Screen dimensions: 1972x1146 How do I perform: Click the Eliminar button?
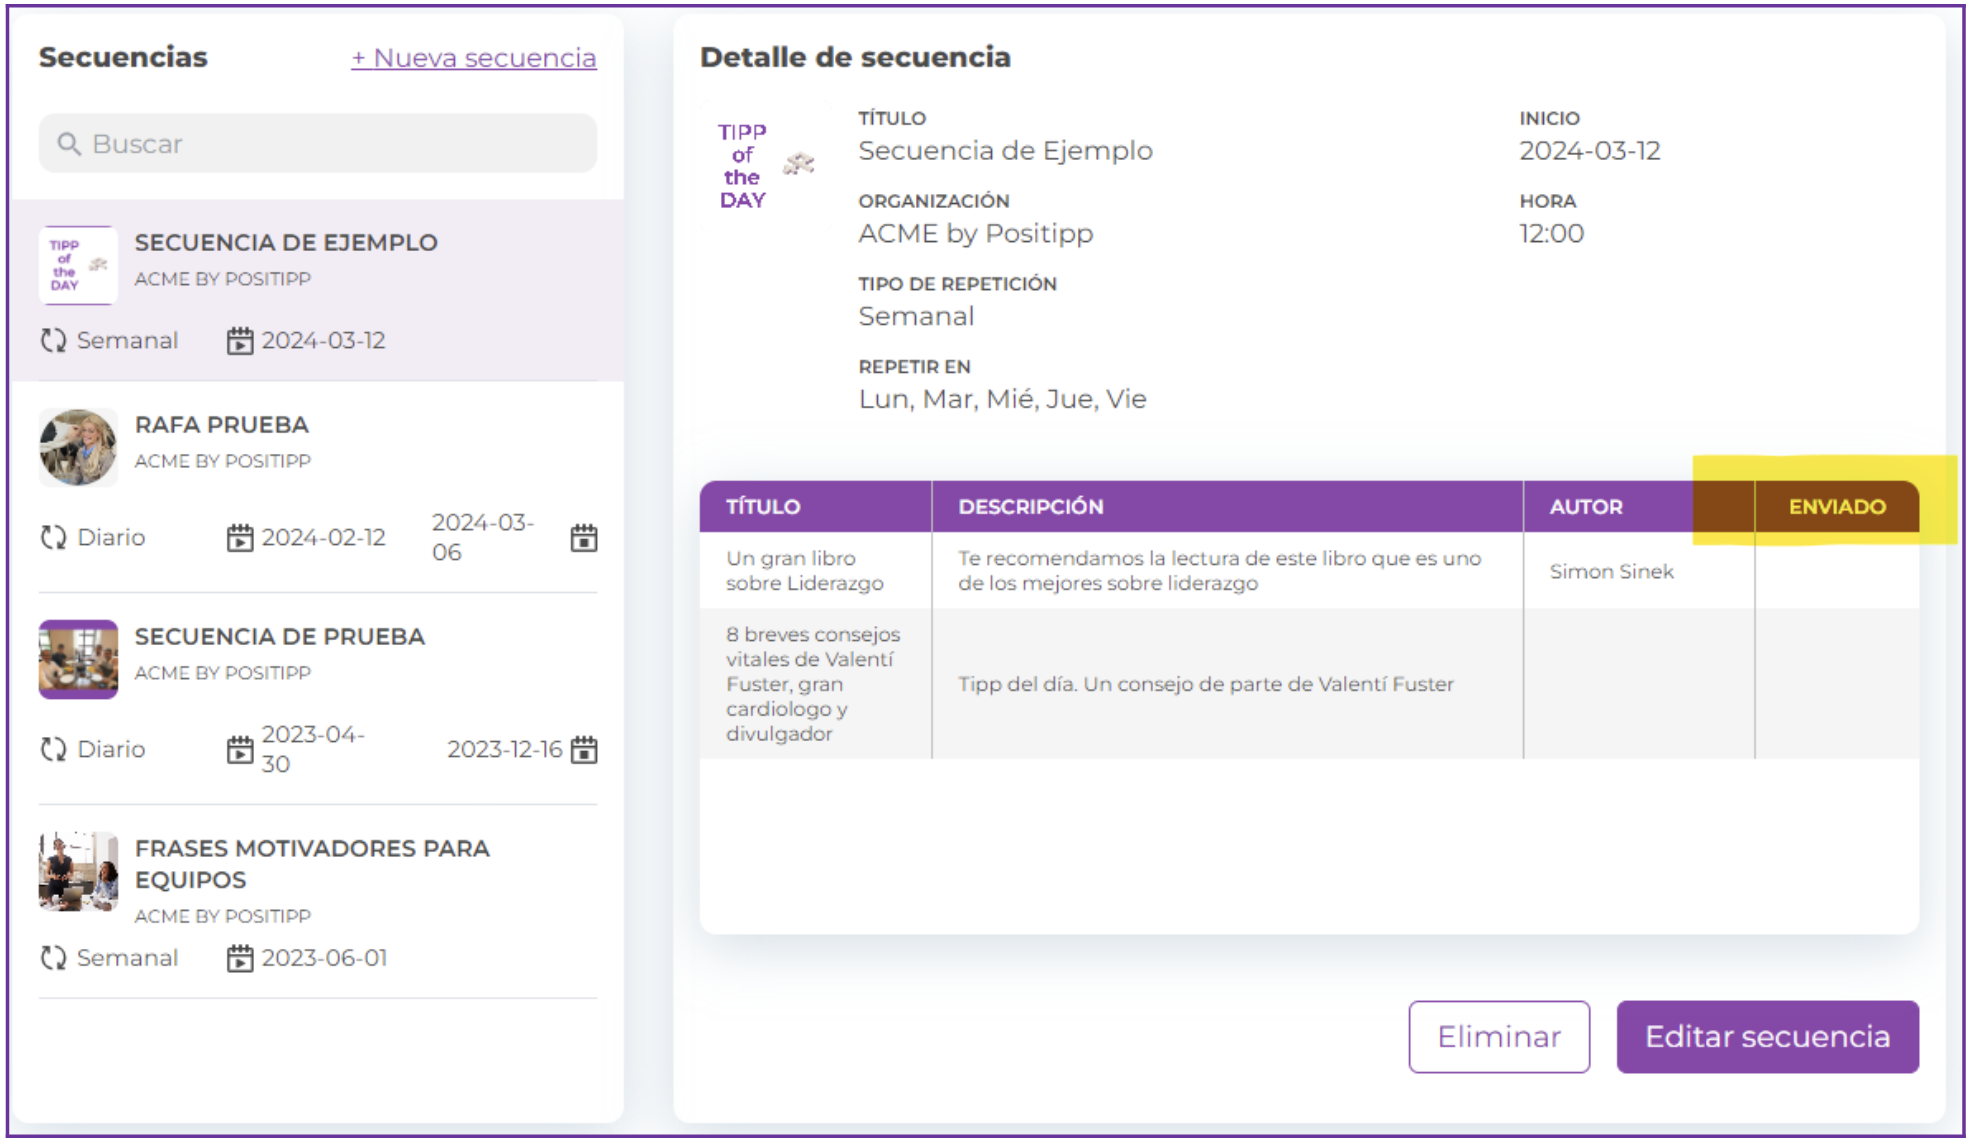[1499, 1037]
